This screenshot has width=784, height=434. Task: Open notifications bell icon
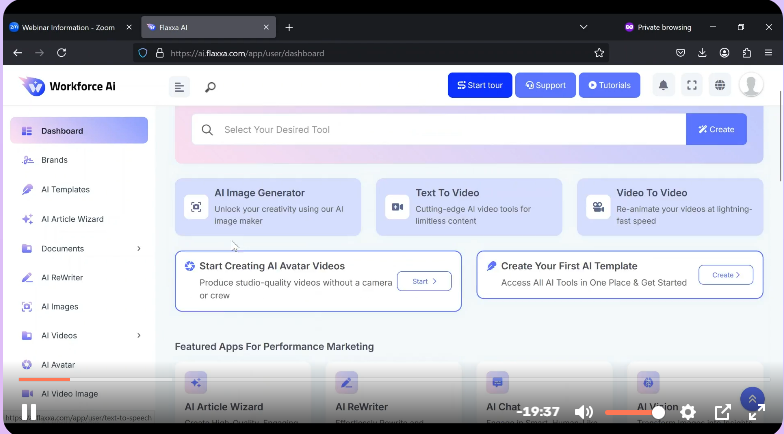[664, 85]
